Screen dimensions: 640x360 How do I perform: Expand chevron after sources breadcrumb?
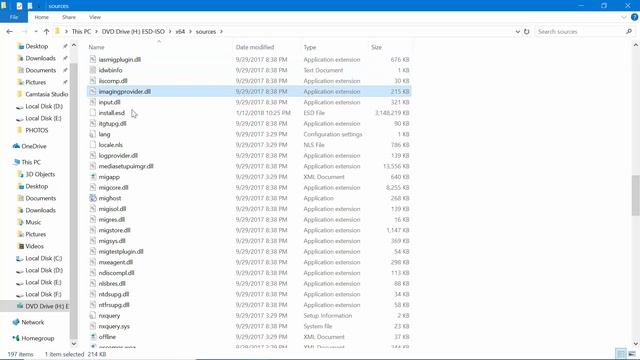click(x=222, y=31)
